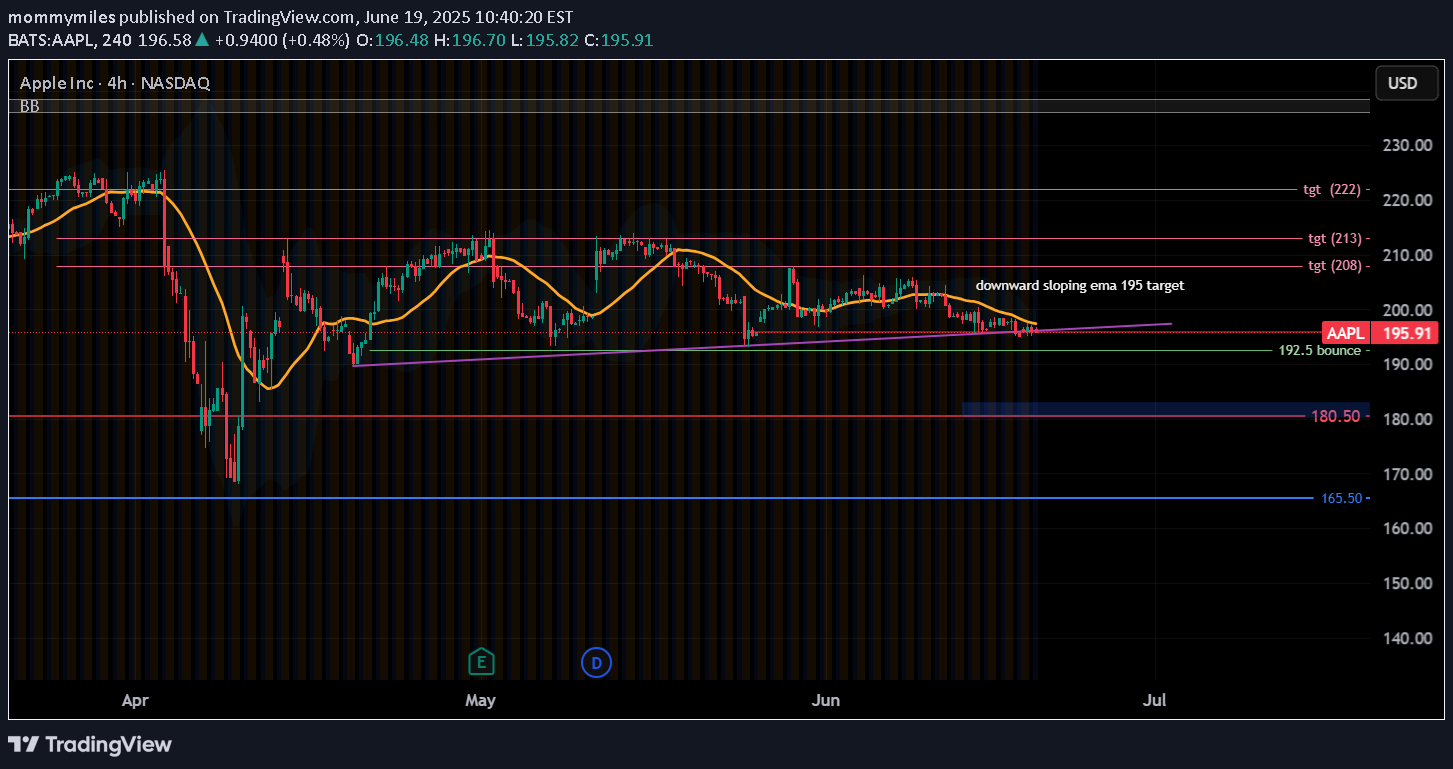
Task: Click the May date axis label
Action: pos(481,700)
